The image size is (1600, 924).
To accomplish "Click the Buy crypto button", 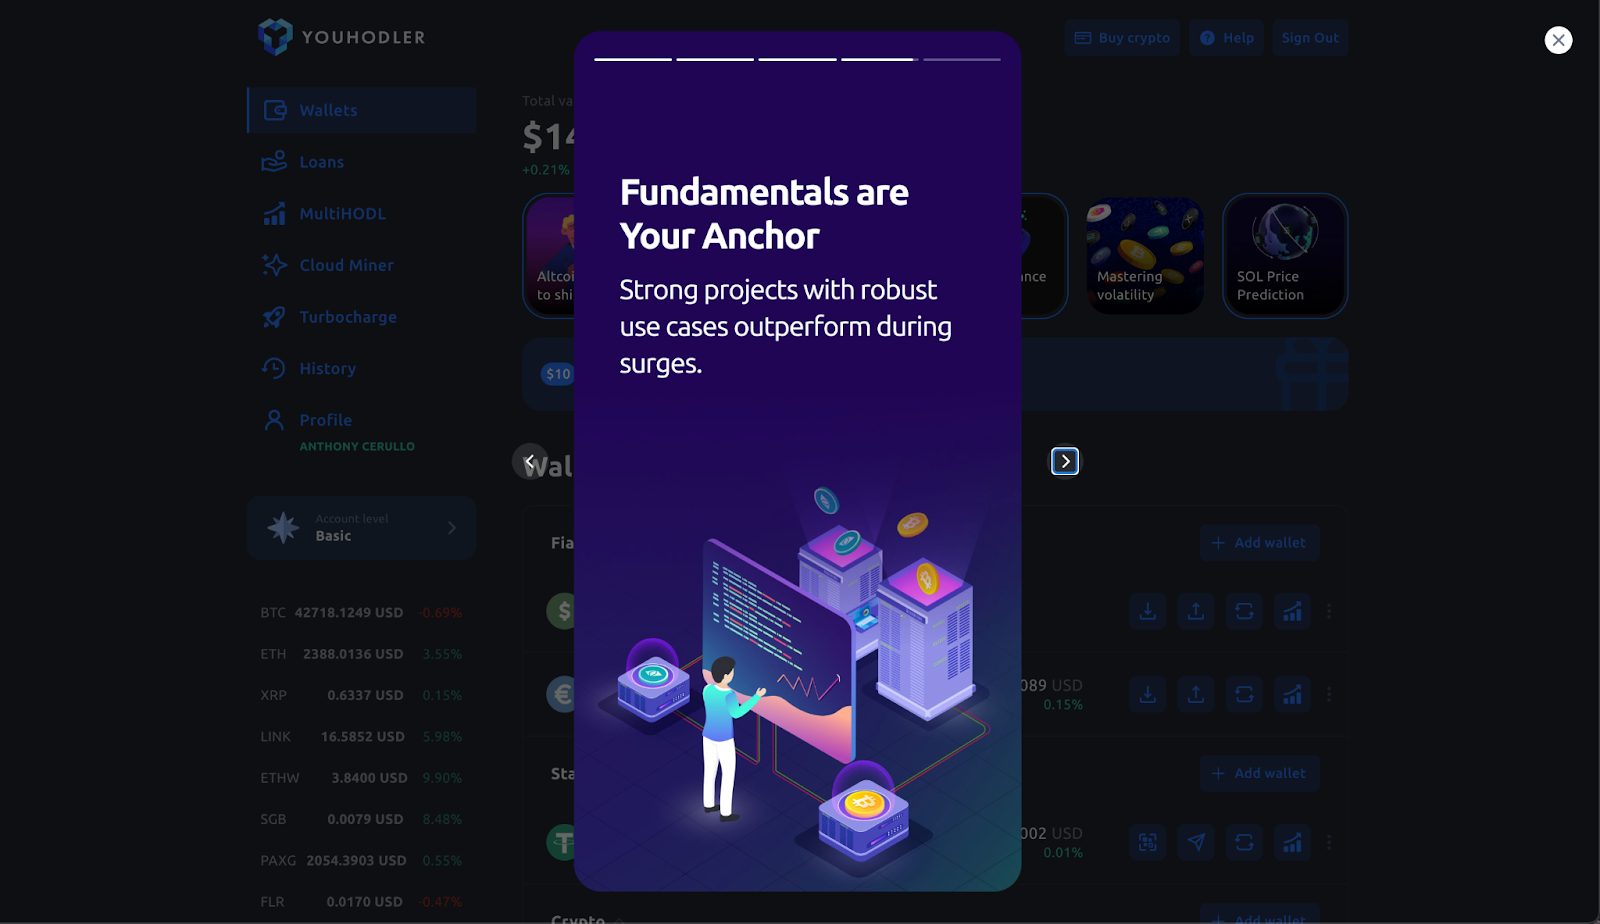I will click(x=1122, y=38).
